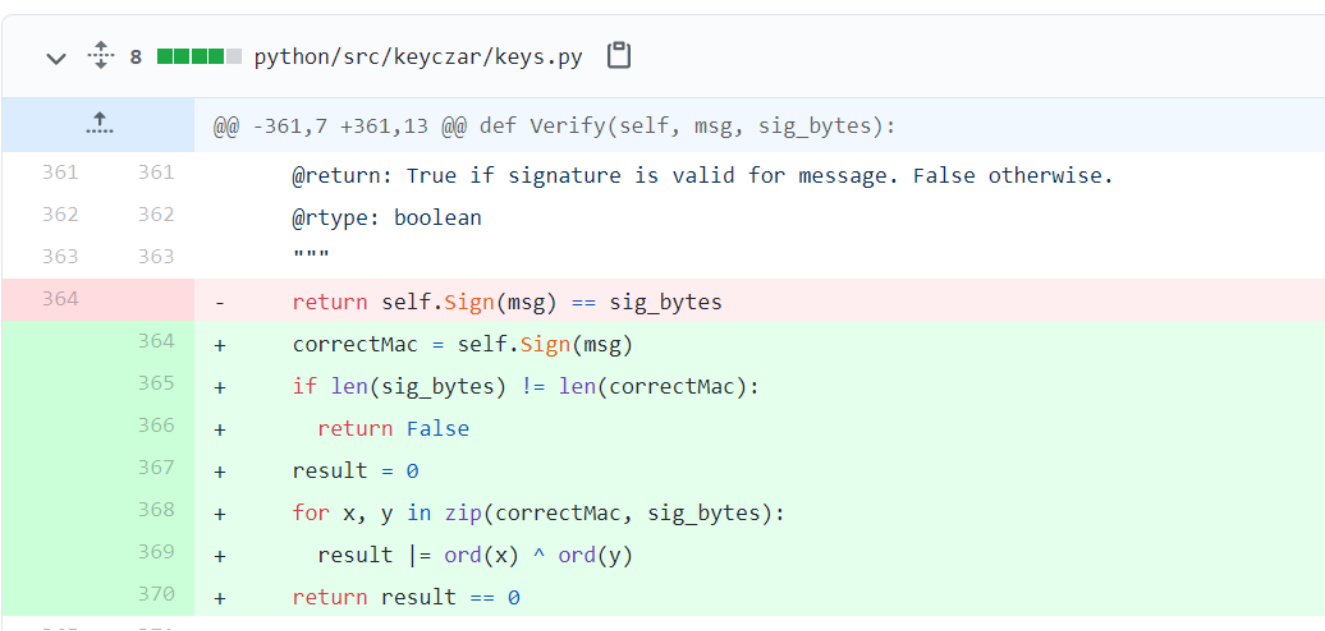
Task: Click the changed line count 8
Action: click(x=136, y=57)
